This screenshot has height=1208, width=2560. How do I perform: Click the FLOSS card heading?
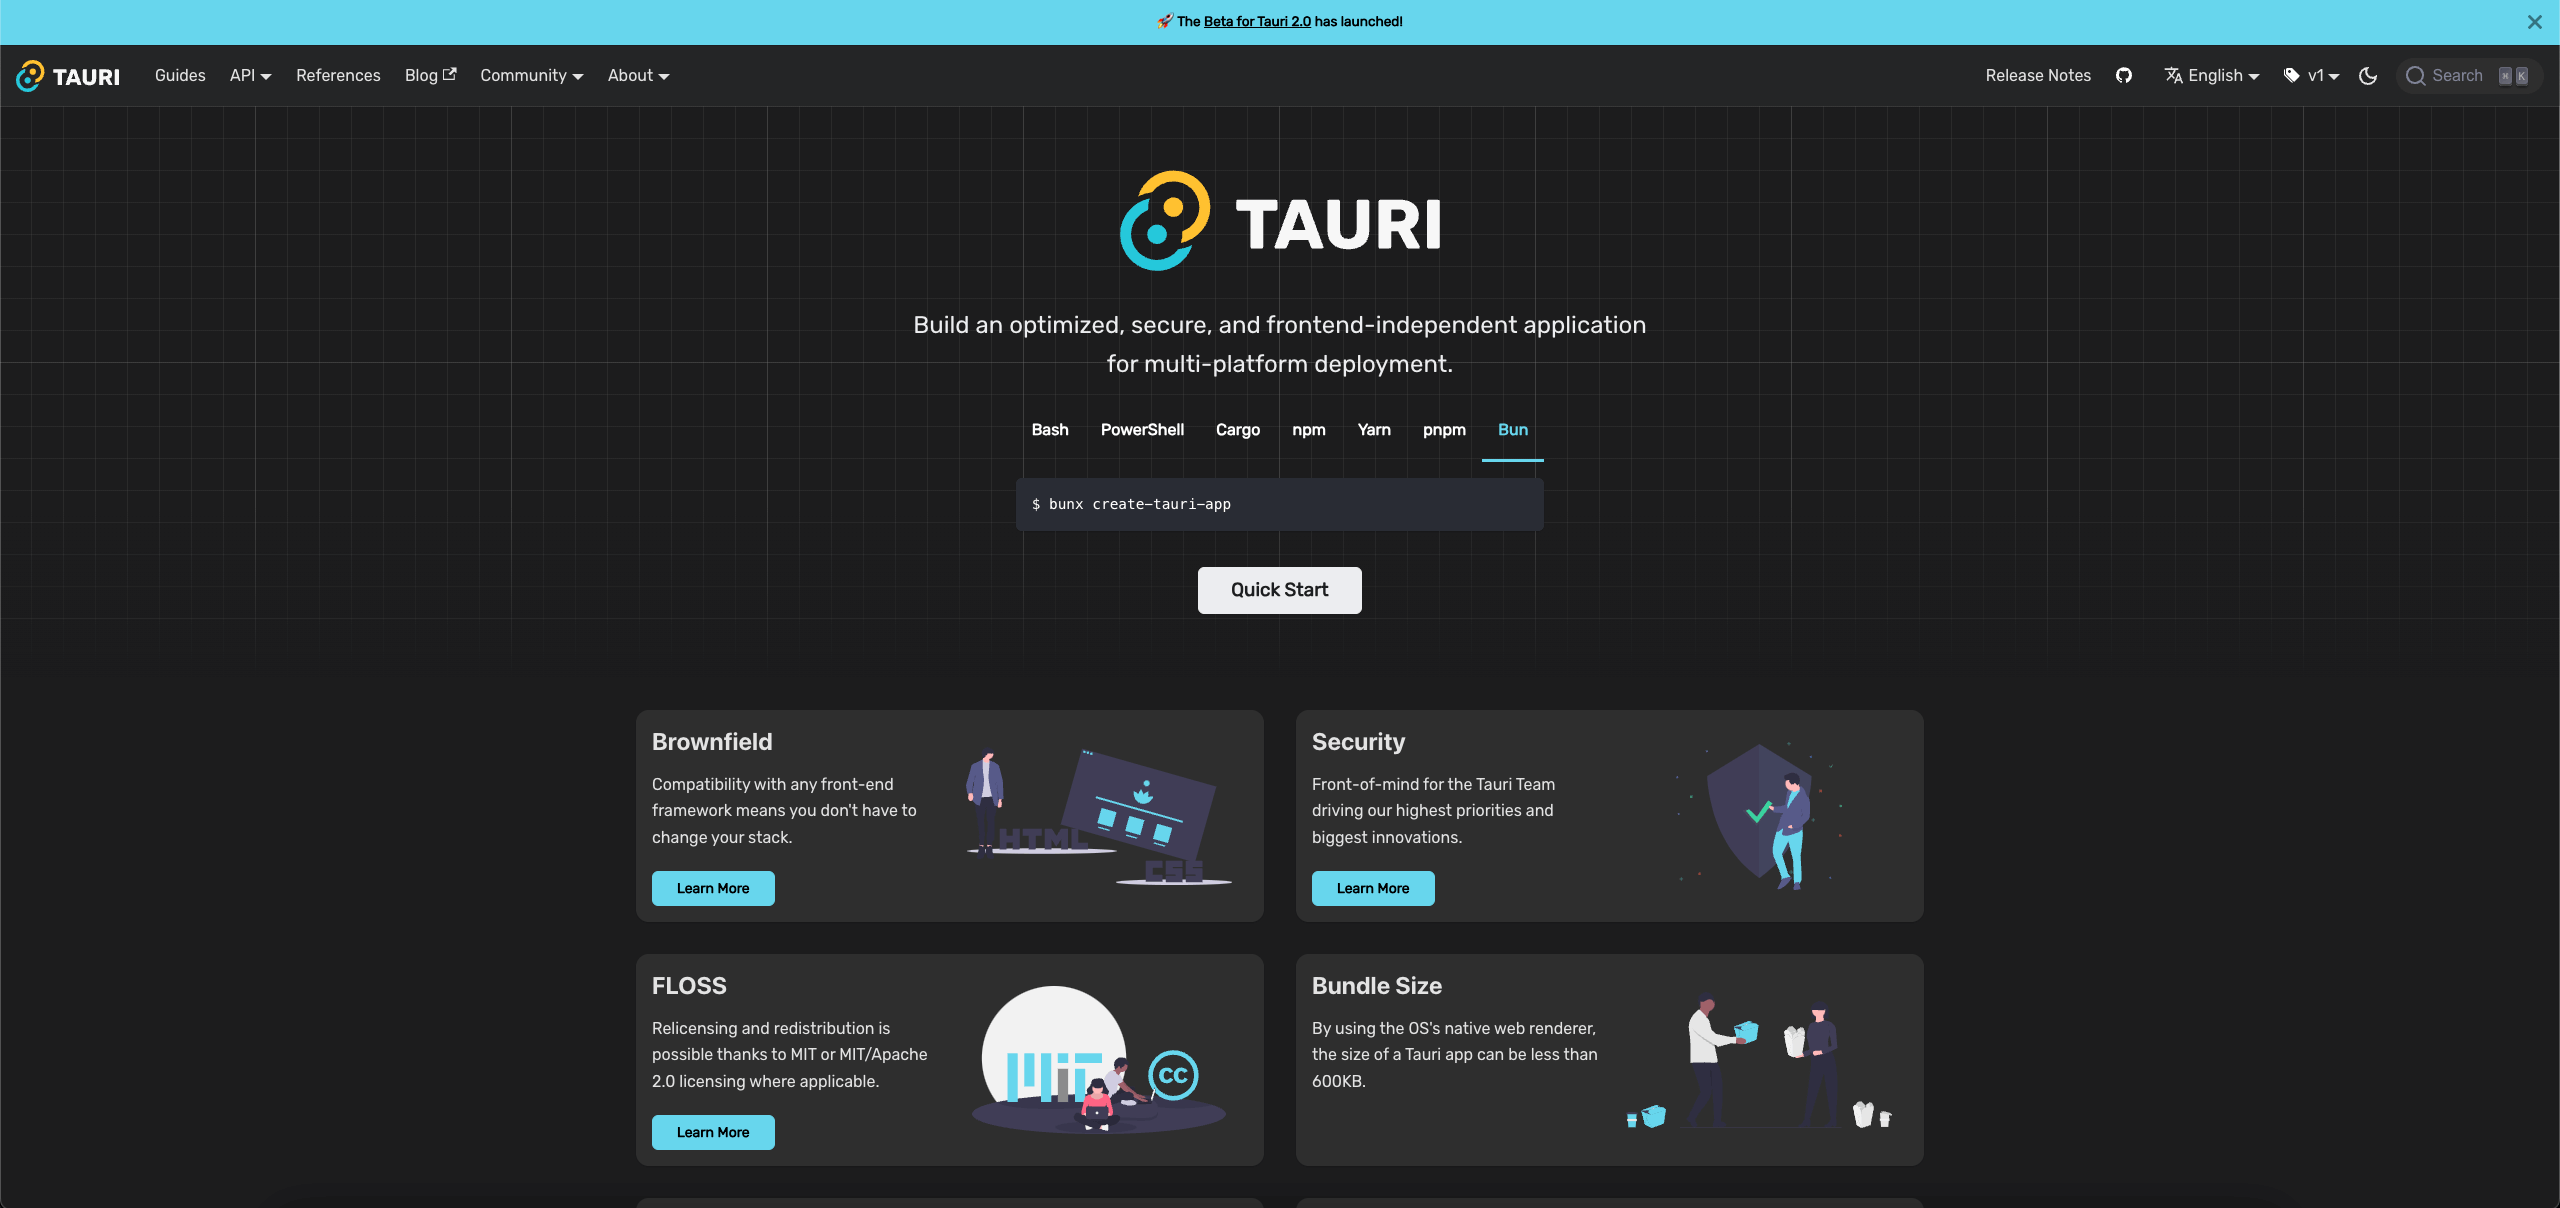[689, 986]
